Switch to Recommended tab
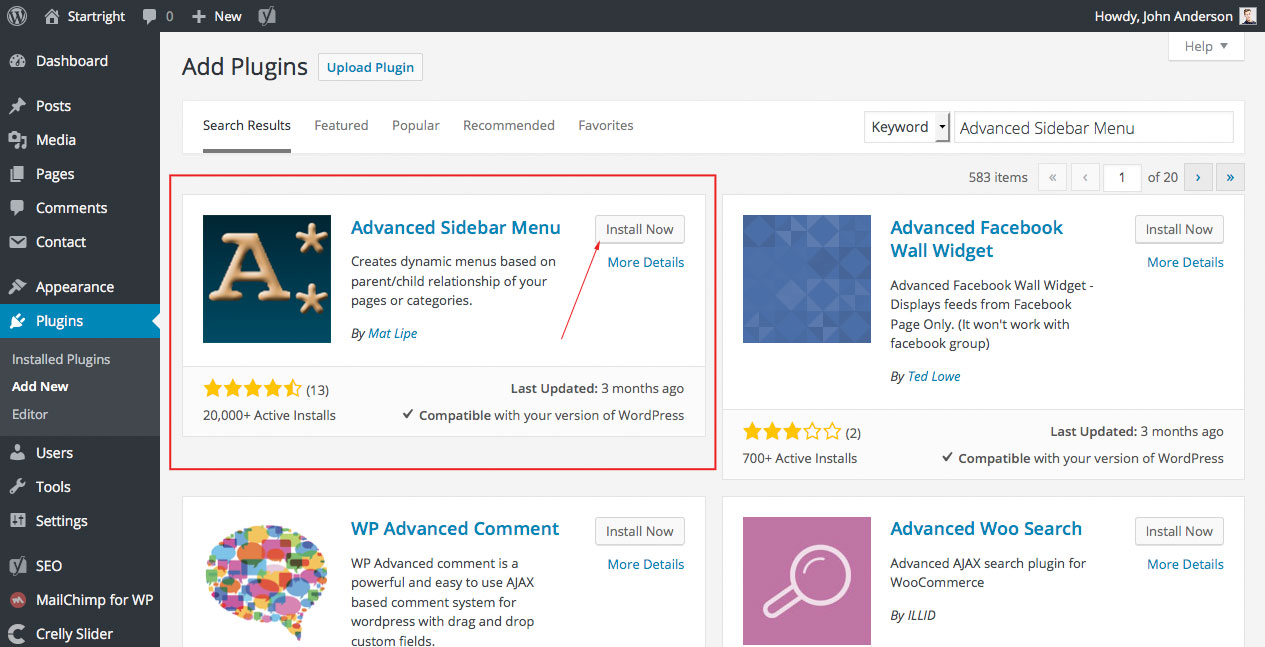The image size is (1265, 647). 509,126
